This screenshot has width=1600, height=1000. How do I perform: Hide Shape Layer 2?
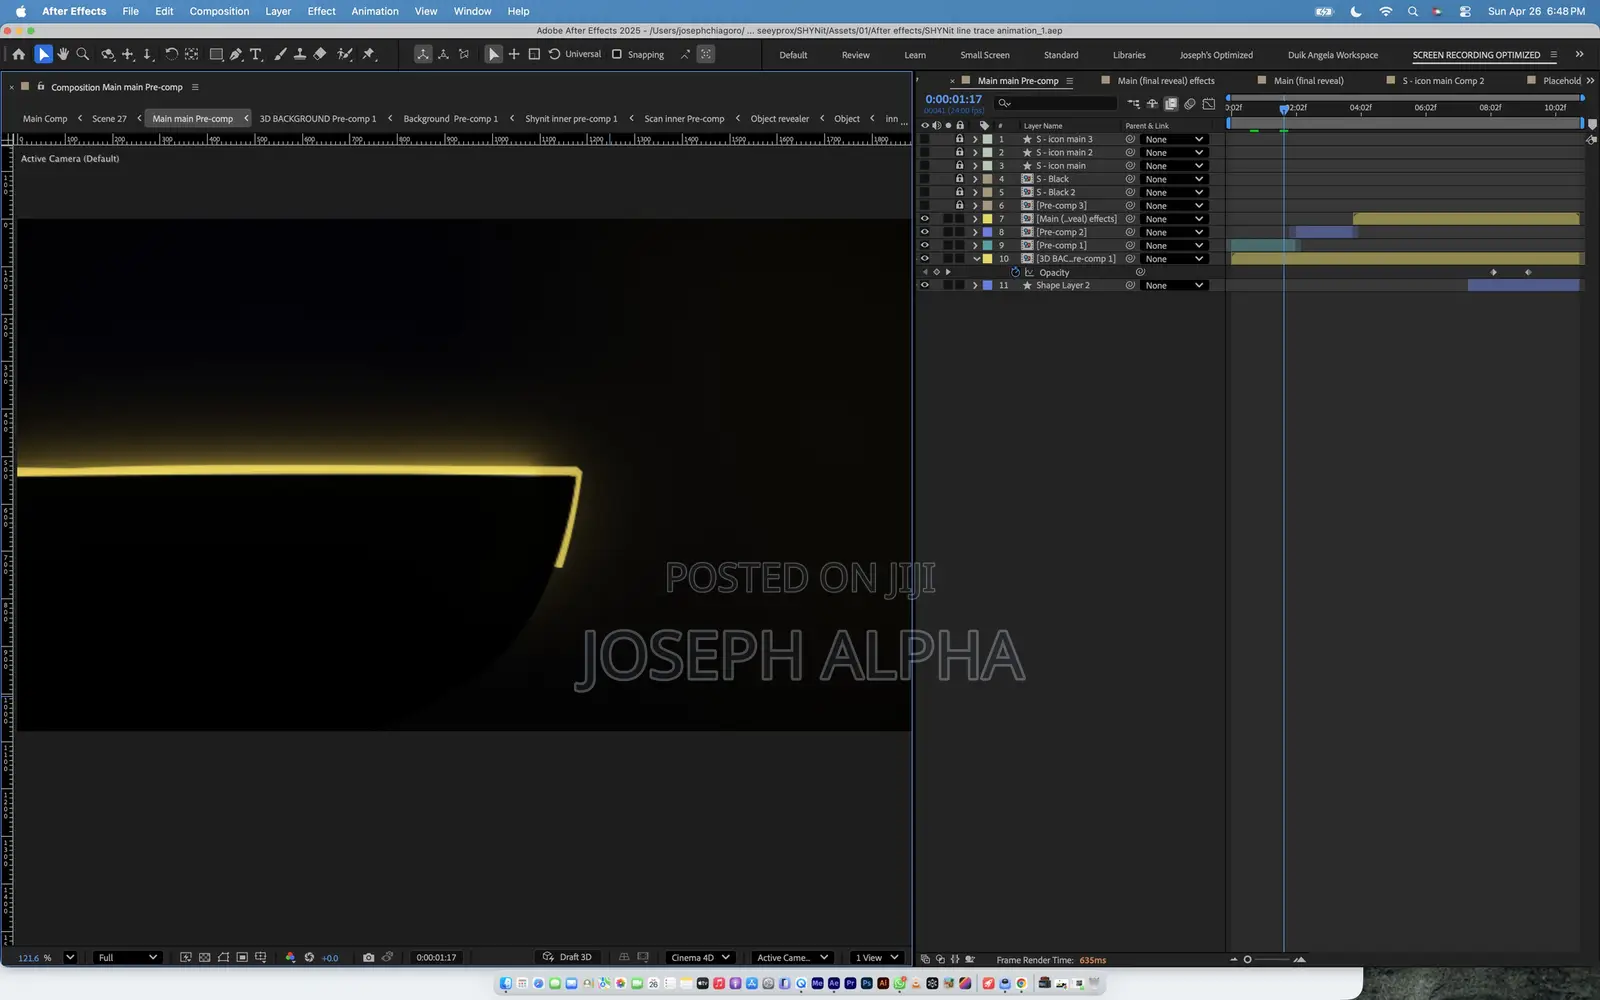[924, 285]
